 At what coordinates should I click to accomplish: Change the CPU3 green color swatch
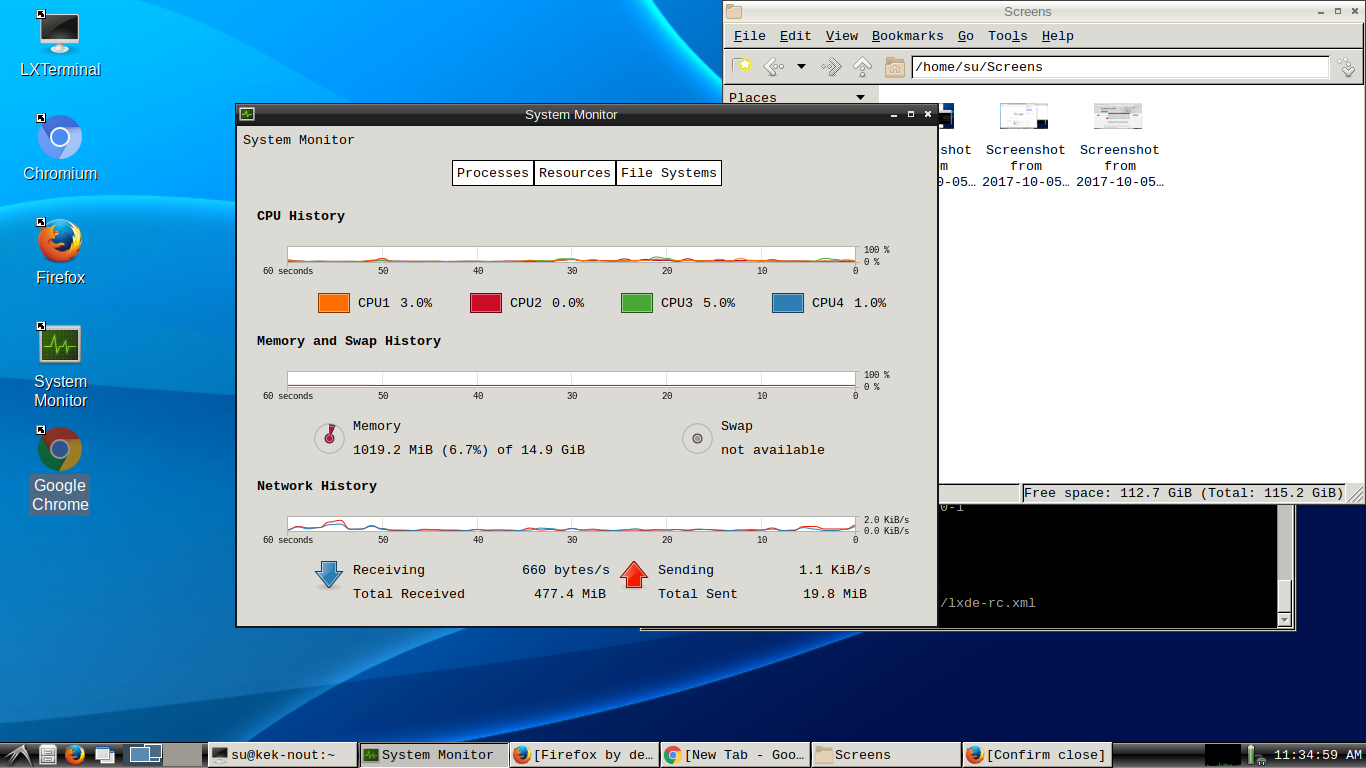[x=637, y=303]
